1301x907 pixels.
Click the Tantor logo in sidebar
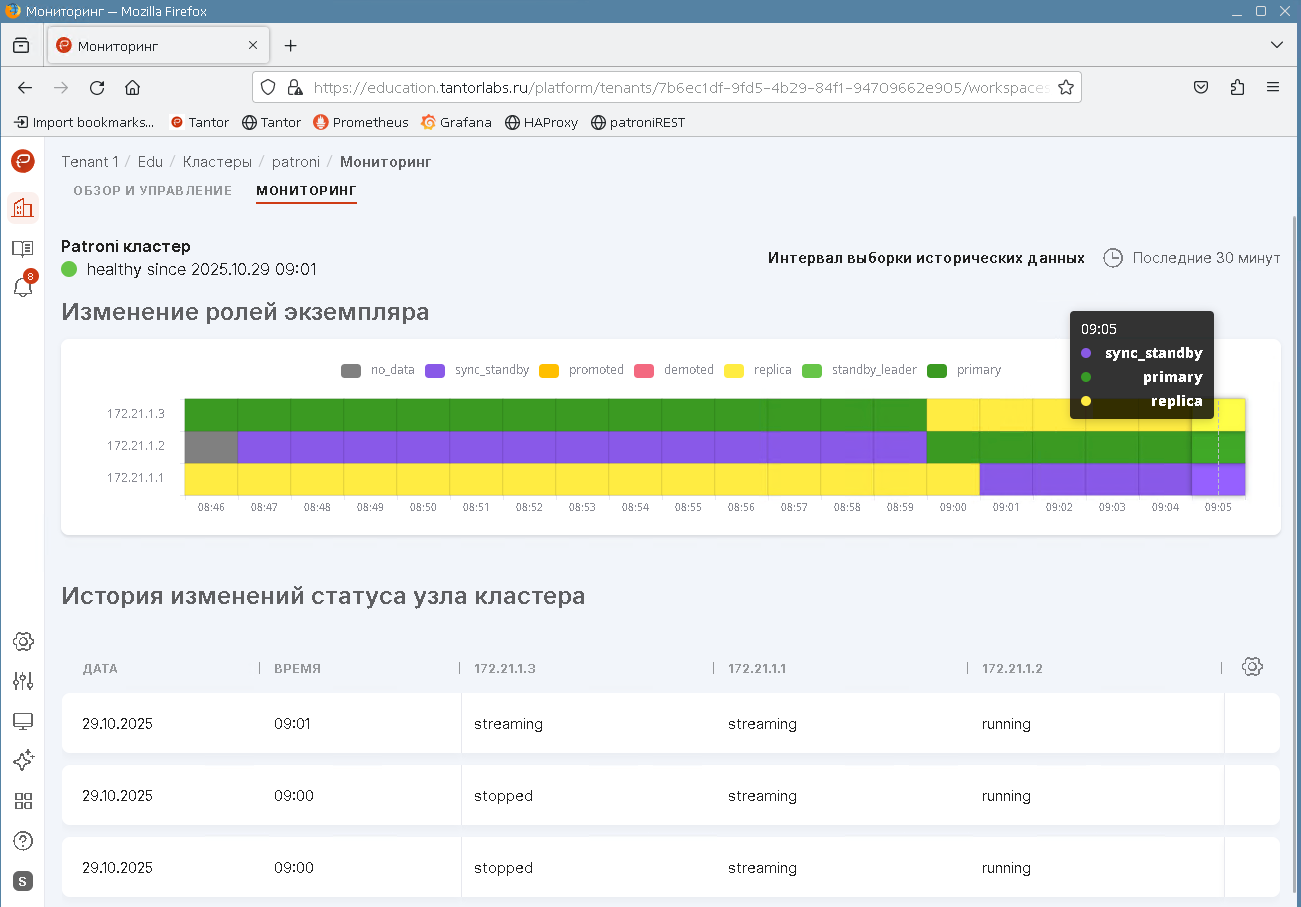[x=23, y=161]
